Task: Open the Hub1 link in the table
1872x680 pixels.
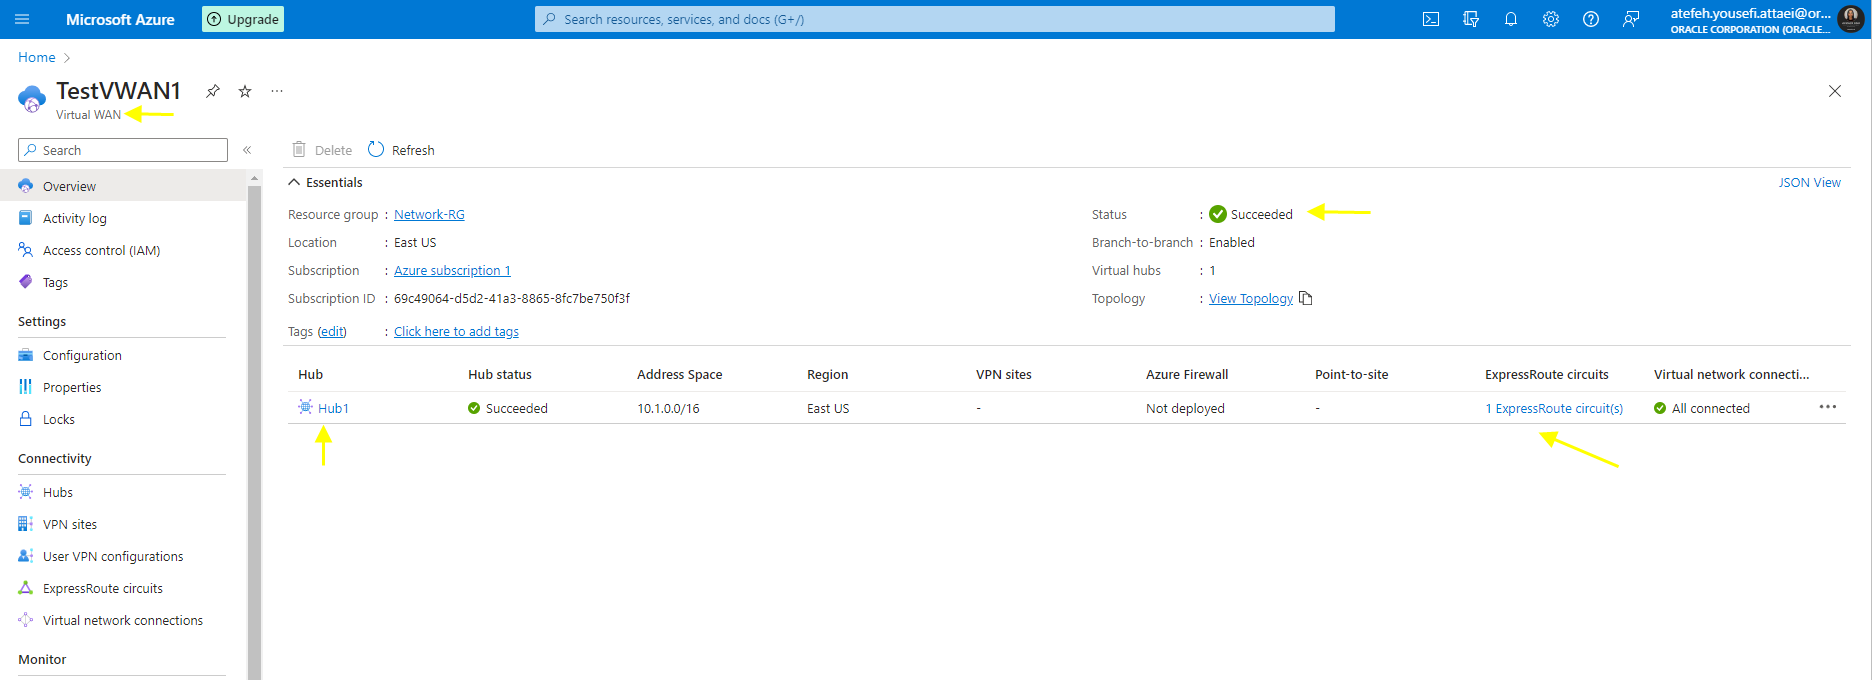Action: point(333,408)
